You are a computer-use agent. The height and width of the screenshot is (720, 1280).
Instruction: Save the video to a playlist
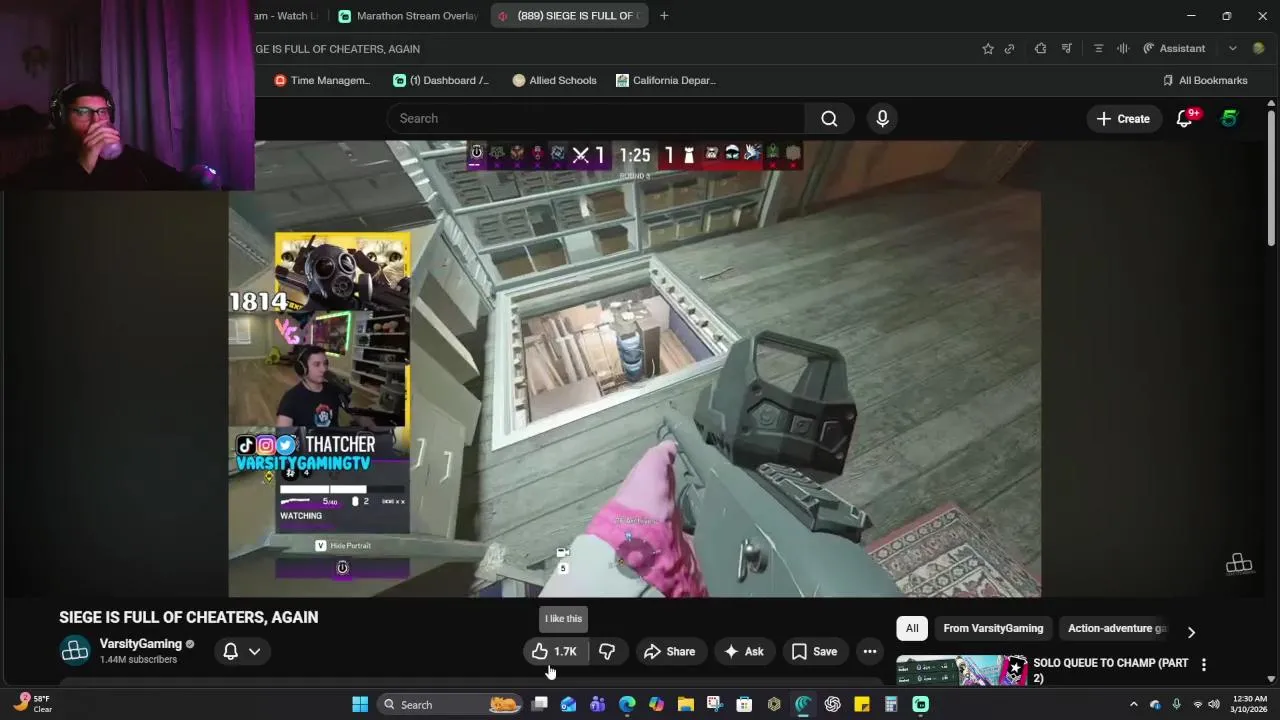click(814, 651)
